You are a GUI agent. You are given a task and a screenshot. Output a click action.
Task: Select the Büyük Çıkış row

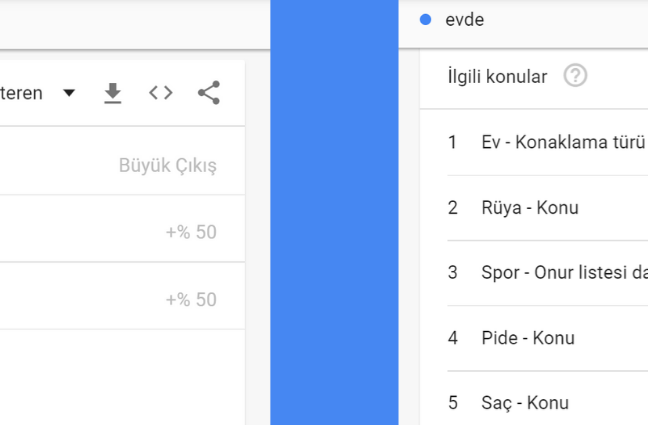tap(122, 161)
